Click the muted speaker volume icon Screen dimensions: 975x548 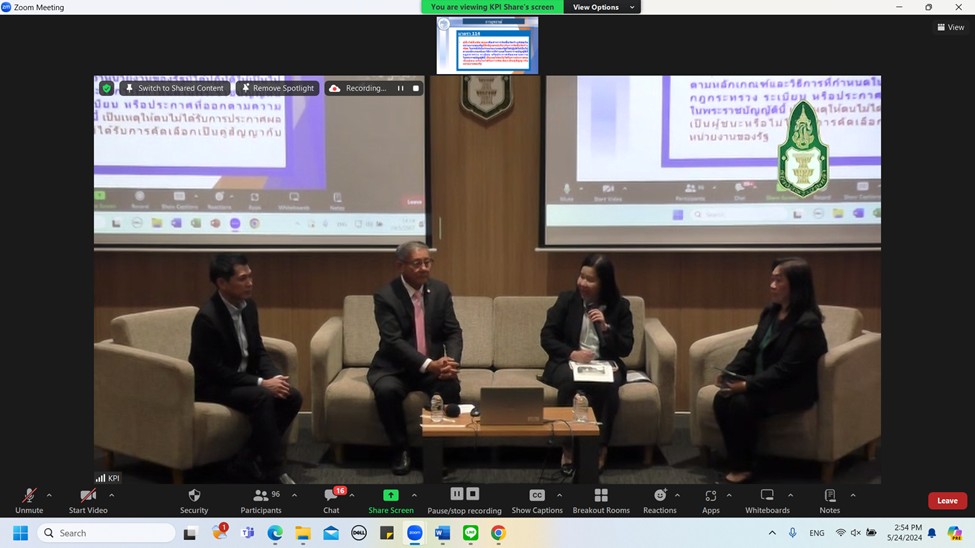coord(856,533)
